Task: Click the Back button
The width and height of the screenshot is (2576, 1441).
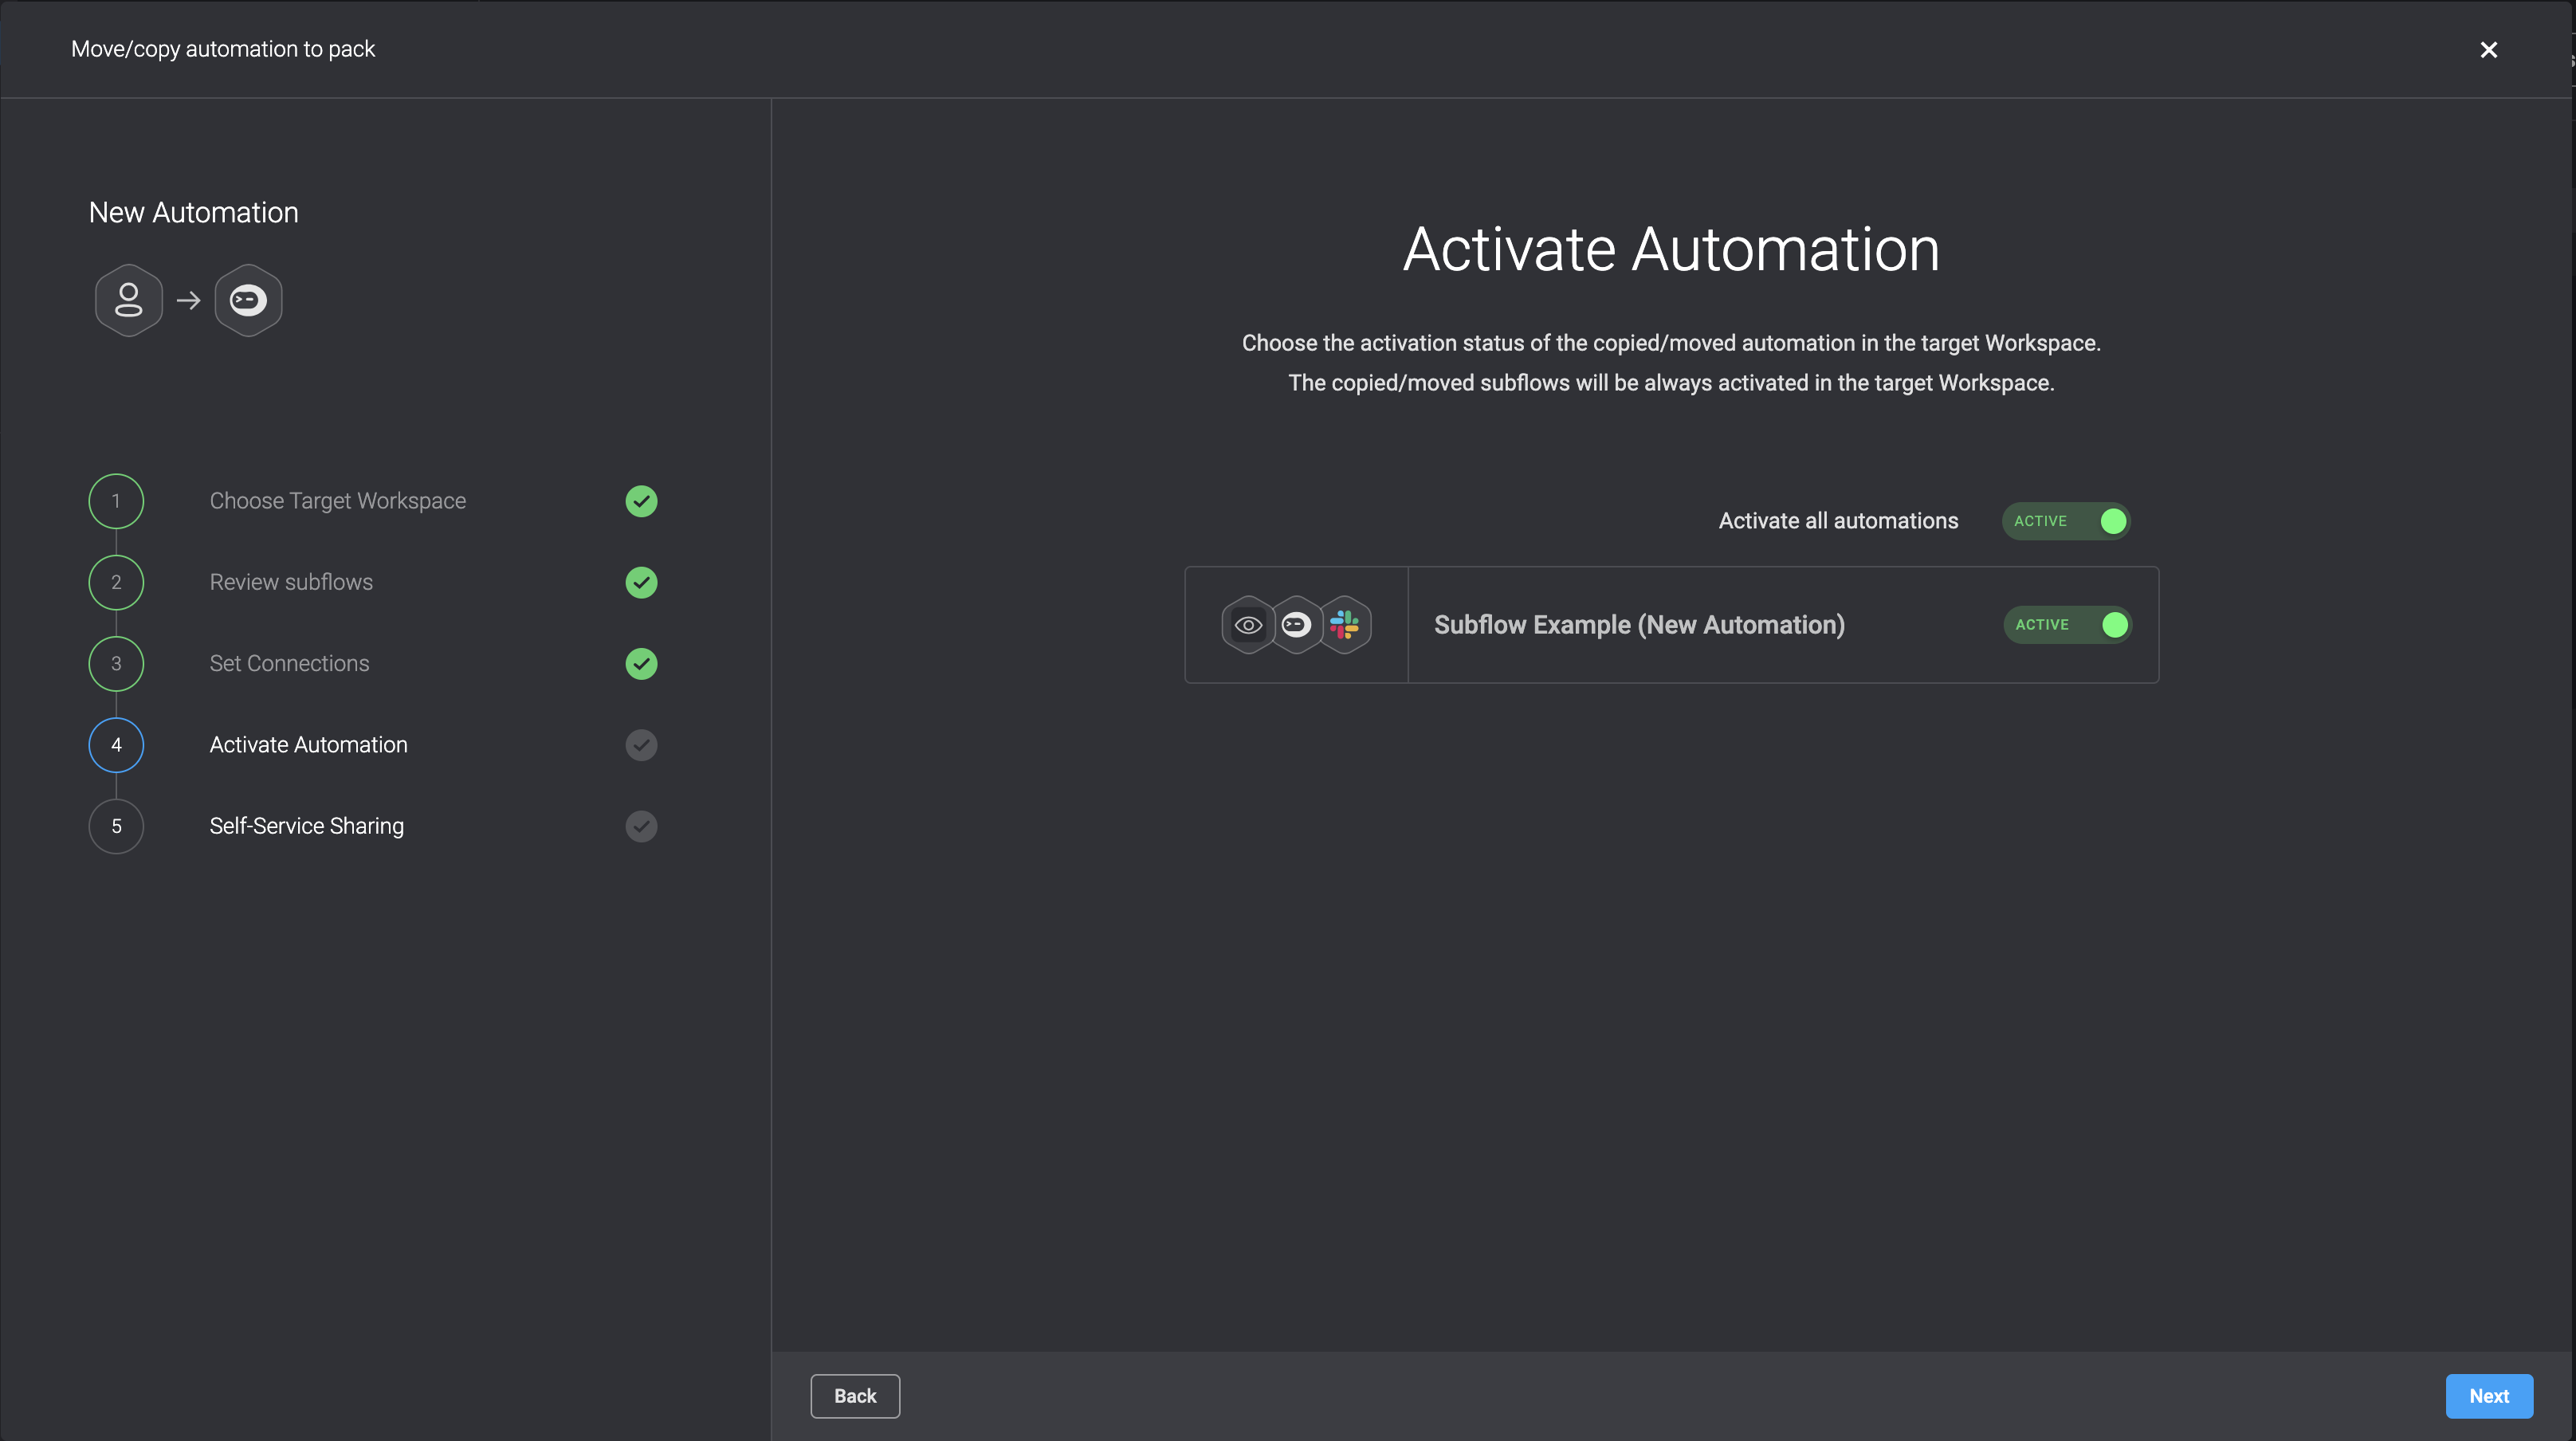Action: coord(855,1396)
